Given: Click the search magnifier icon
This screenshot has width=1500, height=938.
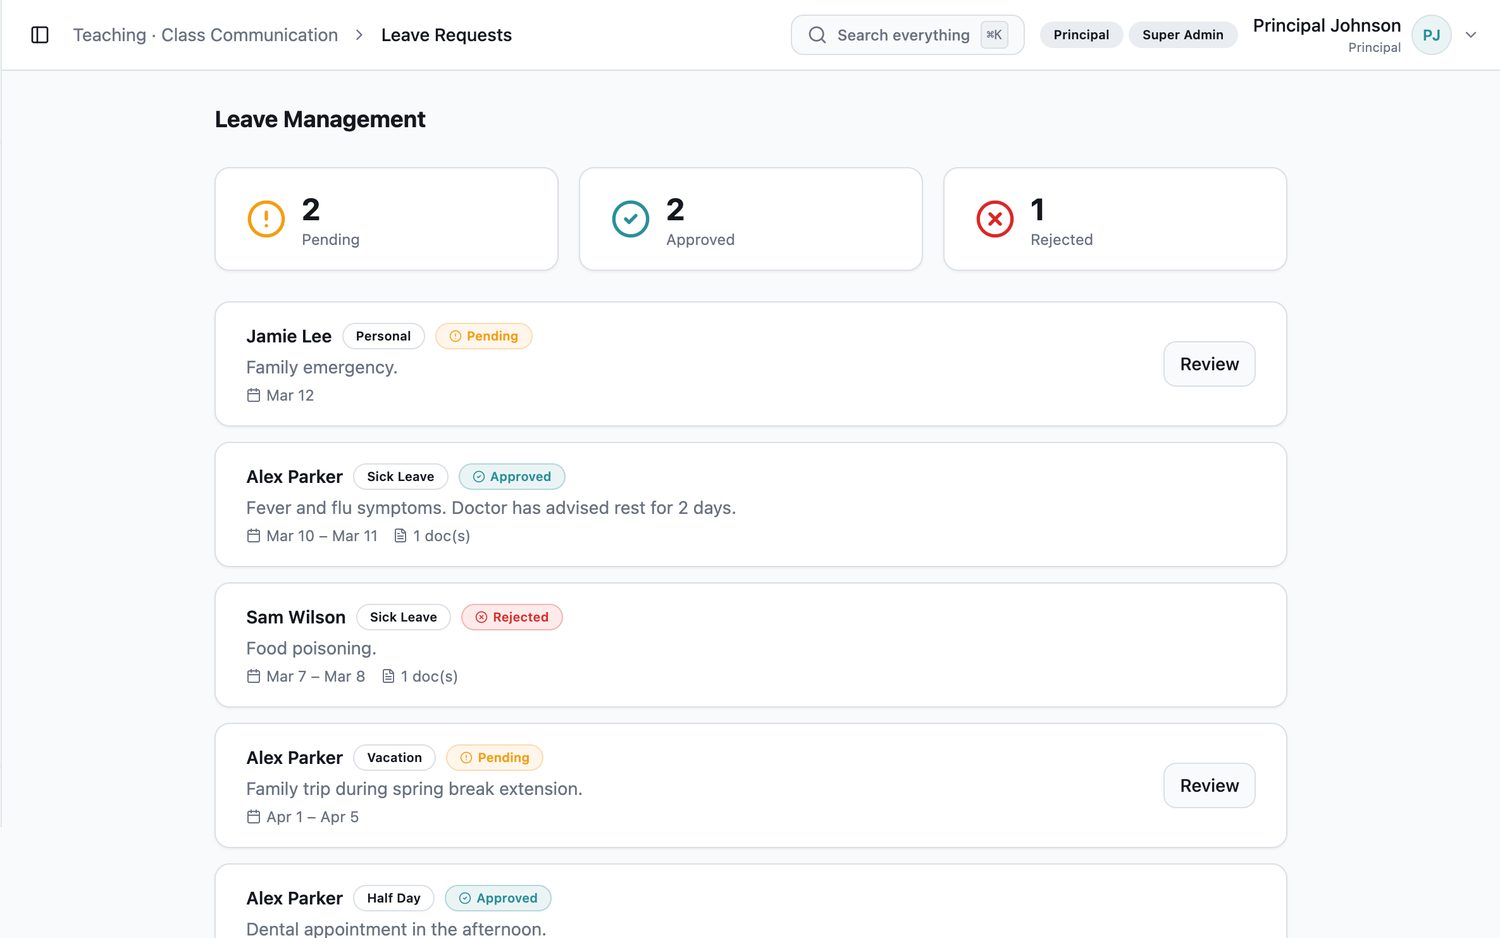Looking at the screenshot, I should (x=817, y=35).
